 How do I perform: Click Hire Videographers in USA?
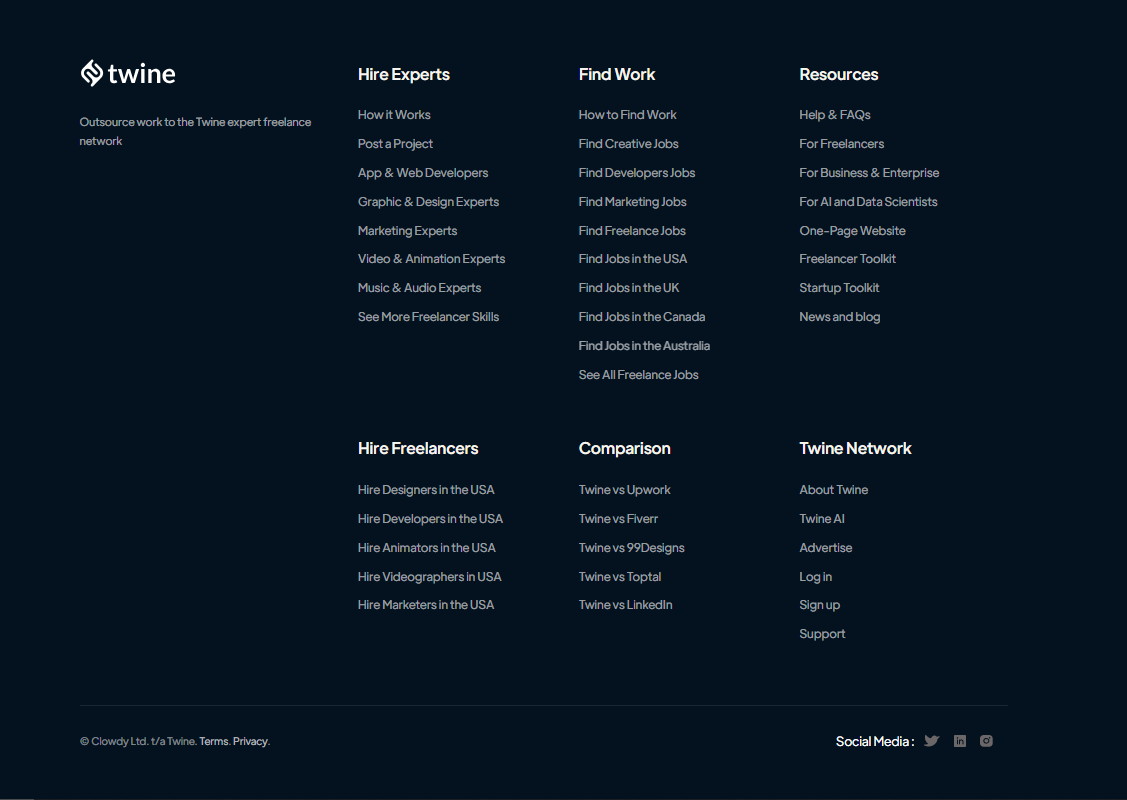point(430,576)
